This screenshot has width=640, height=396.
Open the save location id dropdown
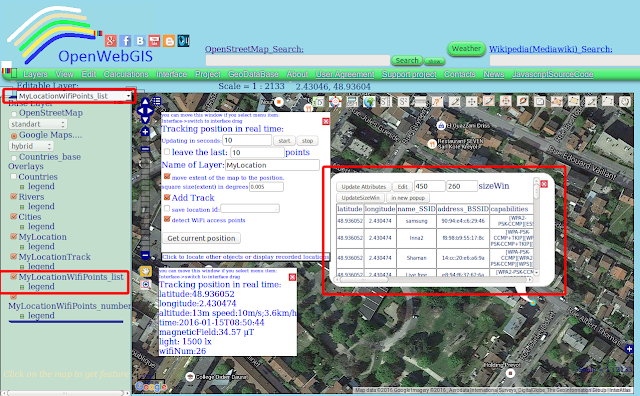[x=250, y=209]
